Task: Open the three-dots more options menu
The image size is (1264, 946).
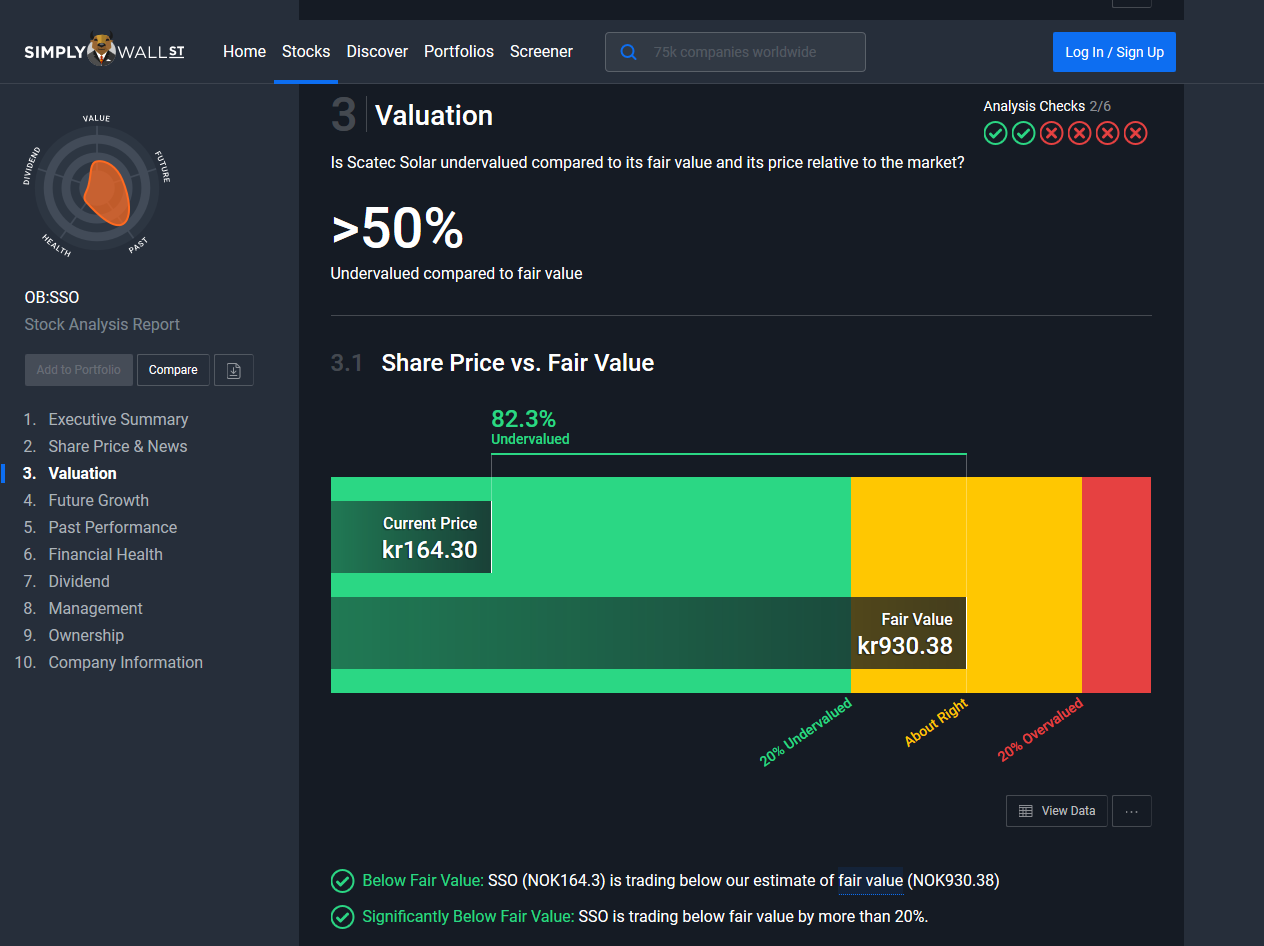Action: click(x=1131, y=811)
